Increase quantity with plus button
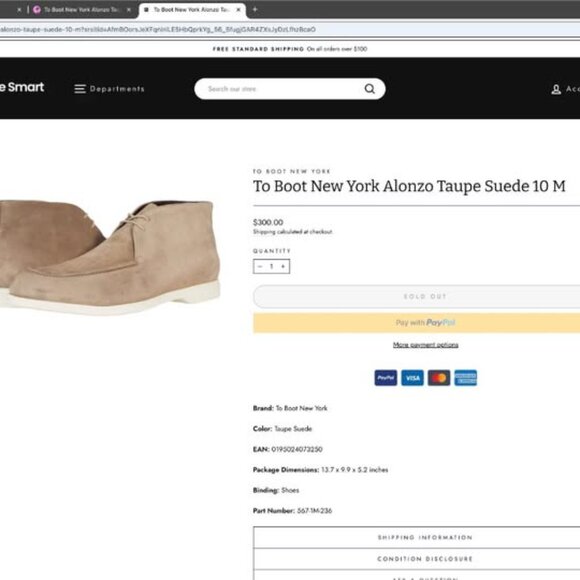The image size is (580, 580). point(283,266)
